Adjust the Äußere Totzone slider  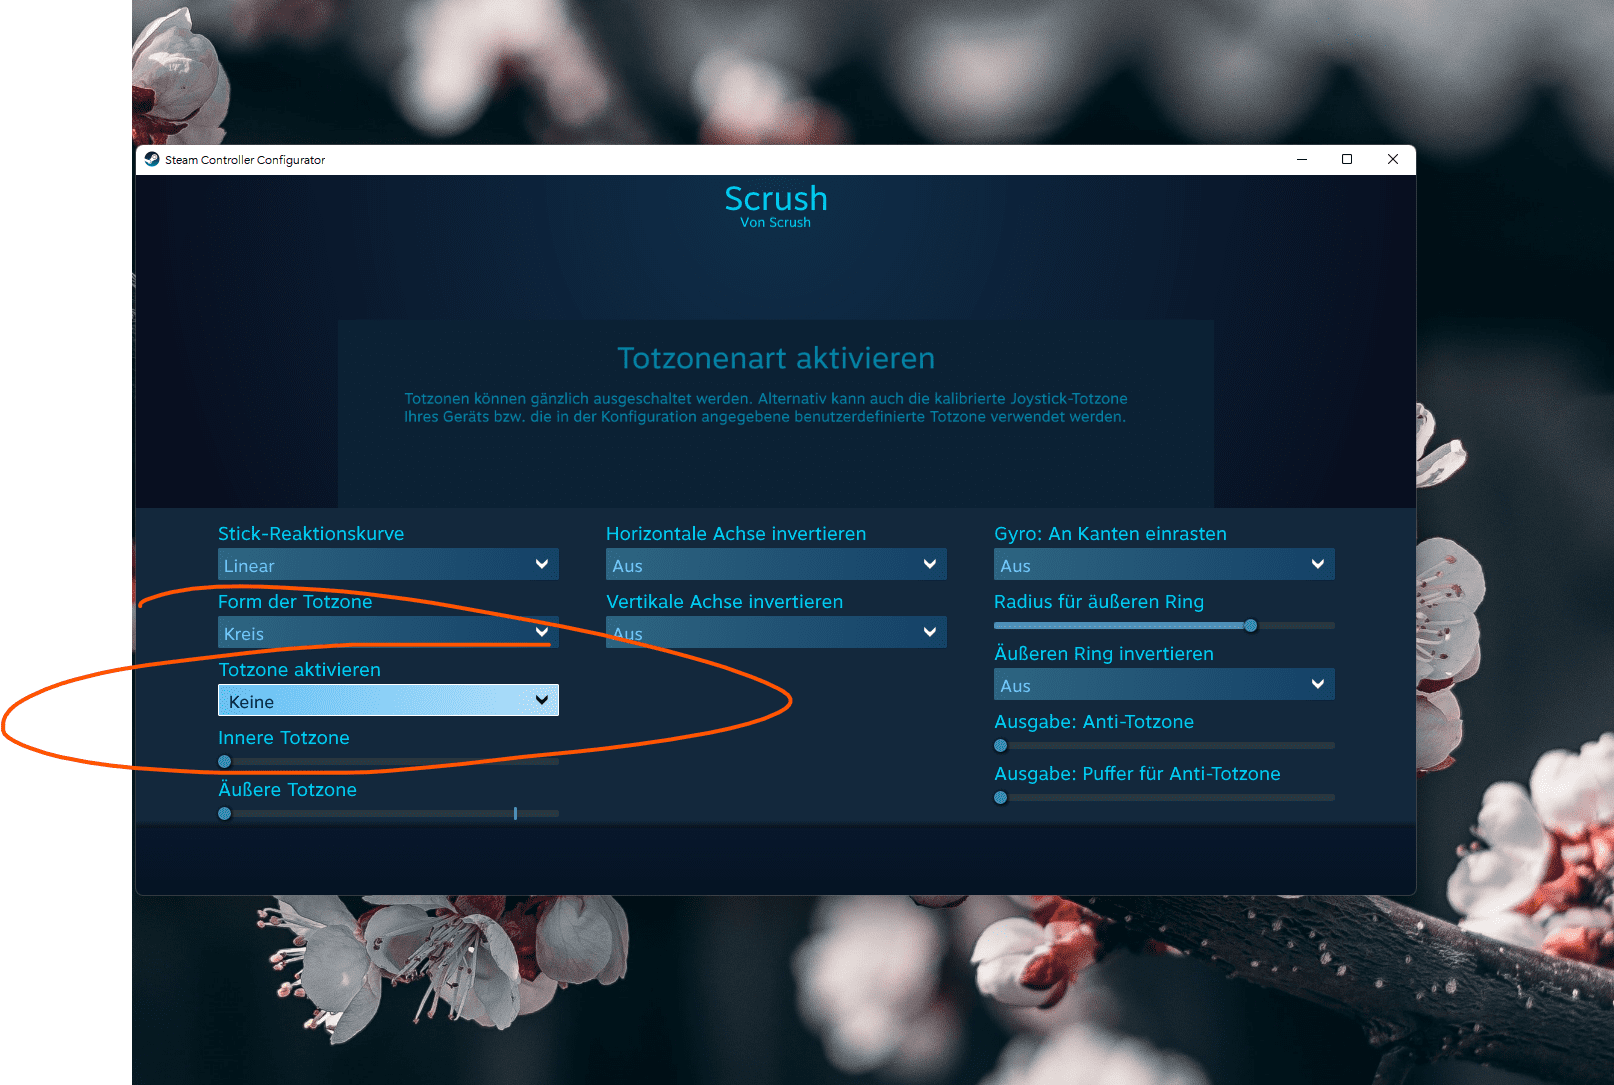(388, 814)
